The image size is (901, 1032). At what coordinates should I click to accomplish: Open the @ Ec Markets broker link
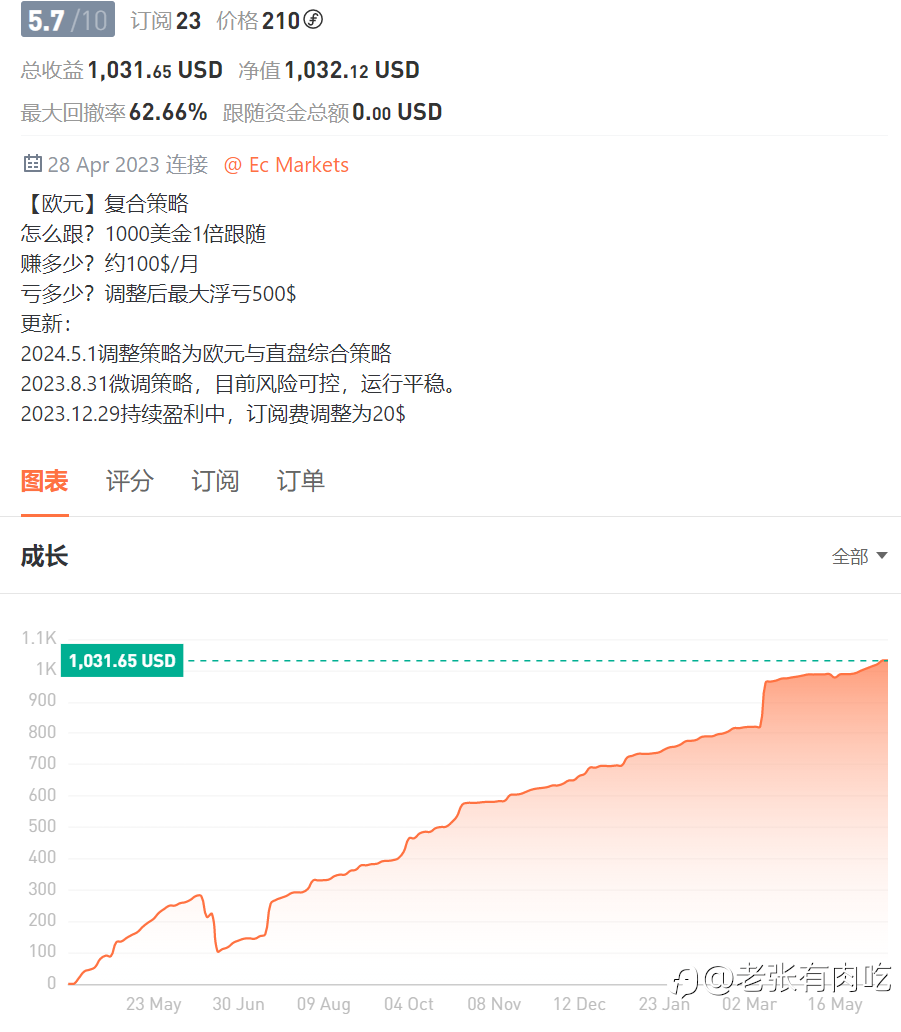click(x=286, y=165)
